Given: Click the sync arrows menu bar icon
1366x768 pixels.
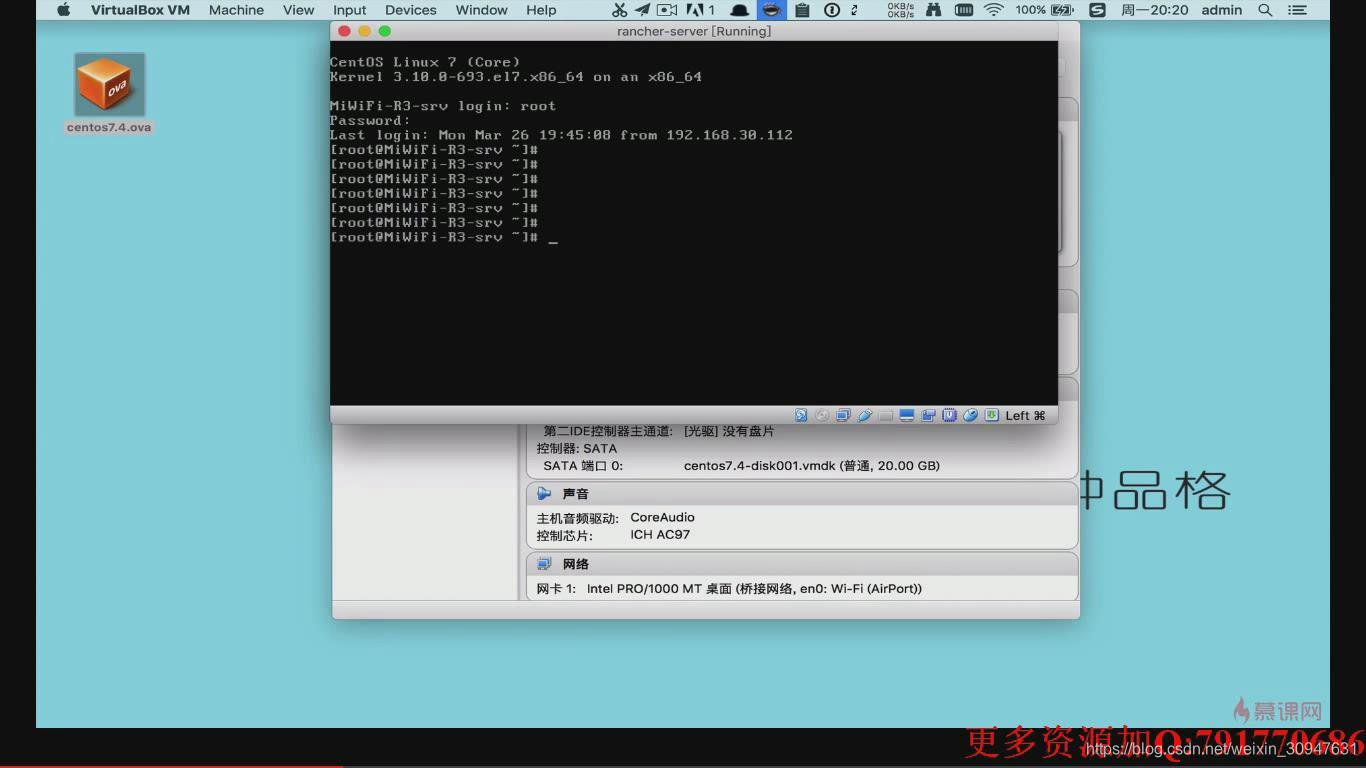Looking at the screenshot, I should point(855,10).
